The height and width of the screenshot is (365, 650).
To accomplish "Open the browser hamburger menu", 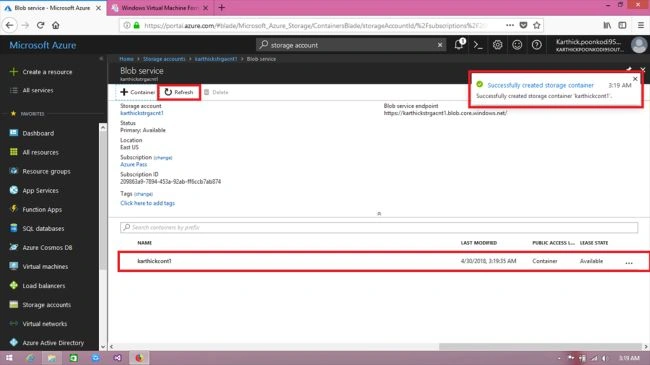I will 640,25.
